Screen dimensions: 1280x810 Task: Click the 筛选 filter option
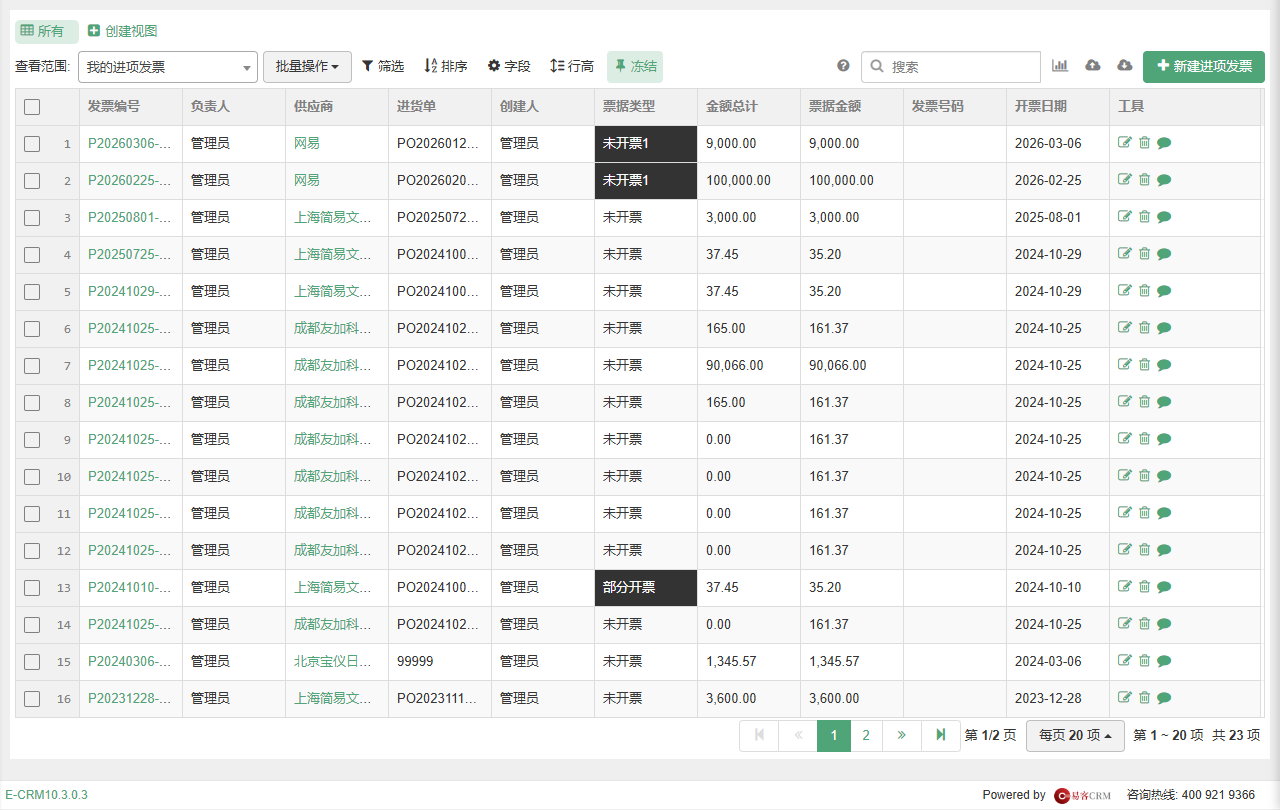383,66
